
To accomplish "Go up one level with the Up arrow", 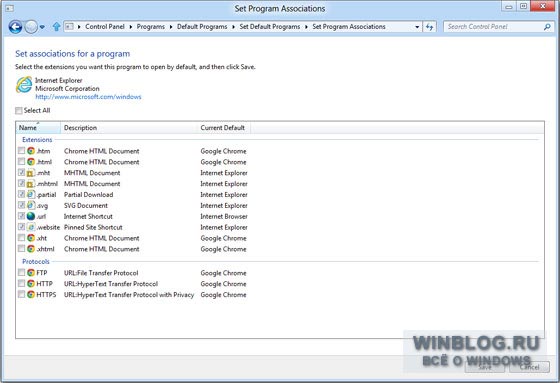I will point(56,27).
